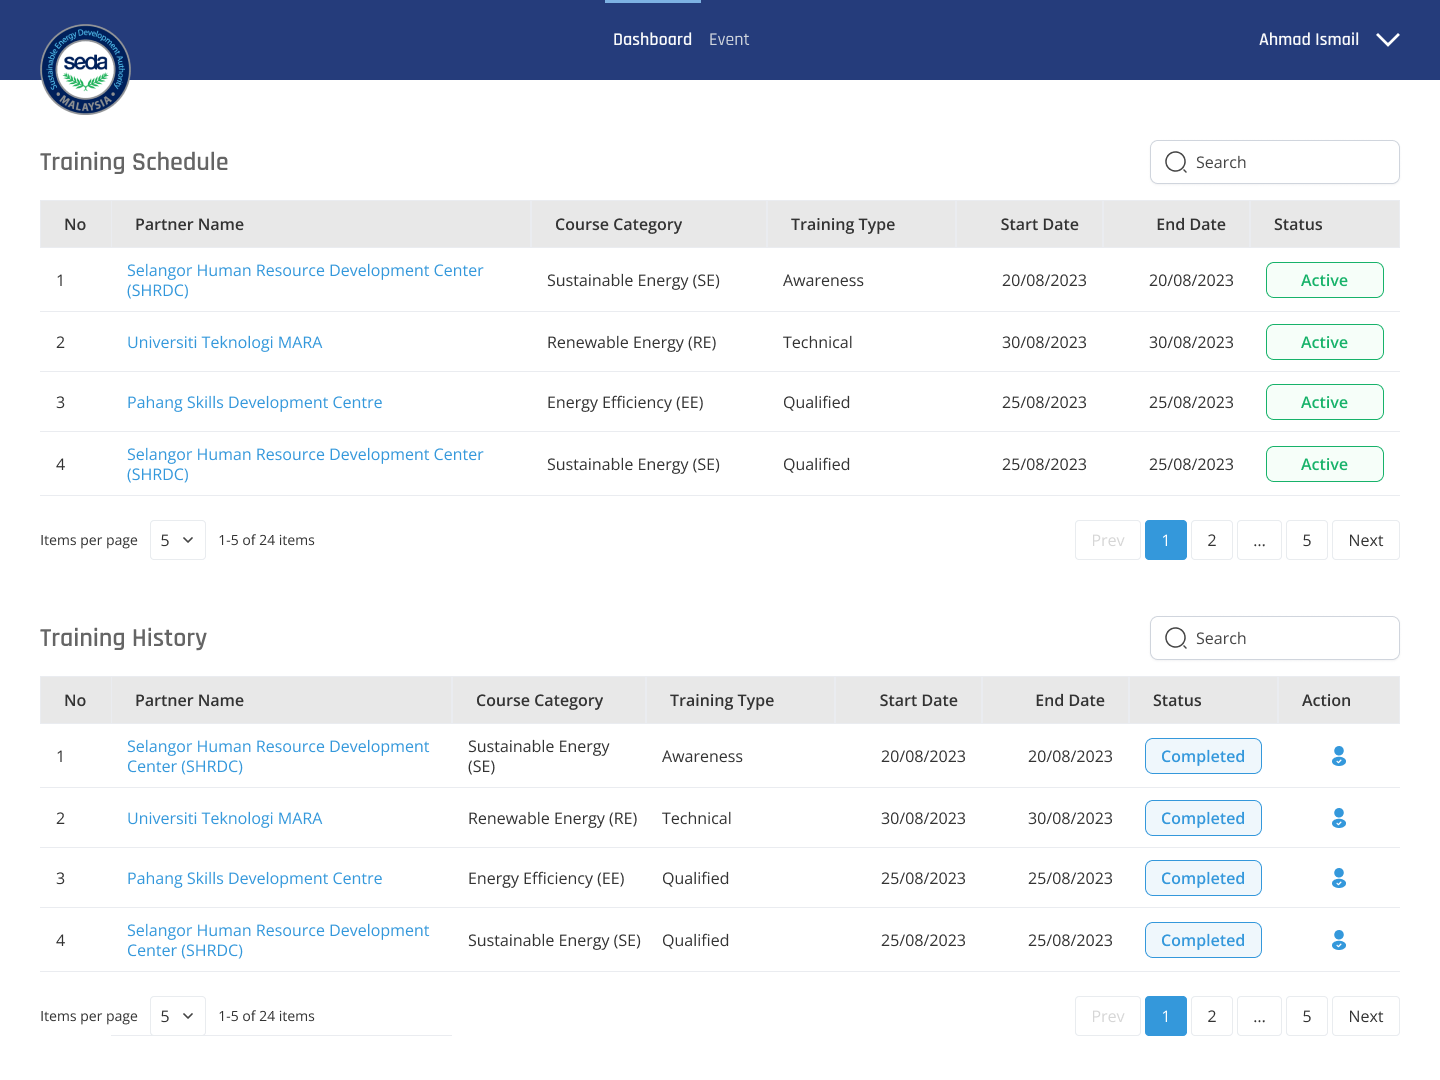Open participants icon for Pahang Skills history row

point(1339,878)
